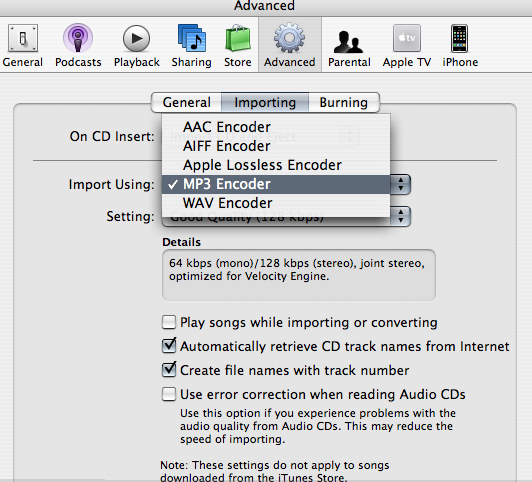Open the Parental controls icon
The height and width of the screenshot is (482, 532).
[x=348, y=41]
